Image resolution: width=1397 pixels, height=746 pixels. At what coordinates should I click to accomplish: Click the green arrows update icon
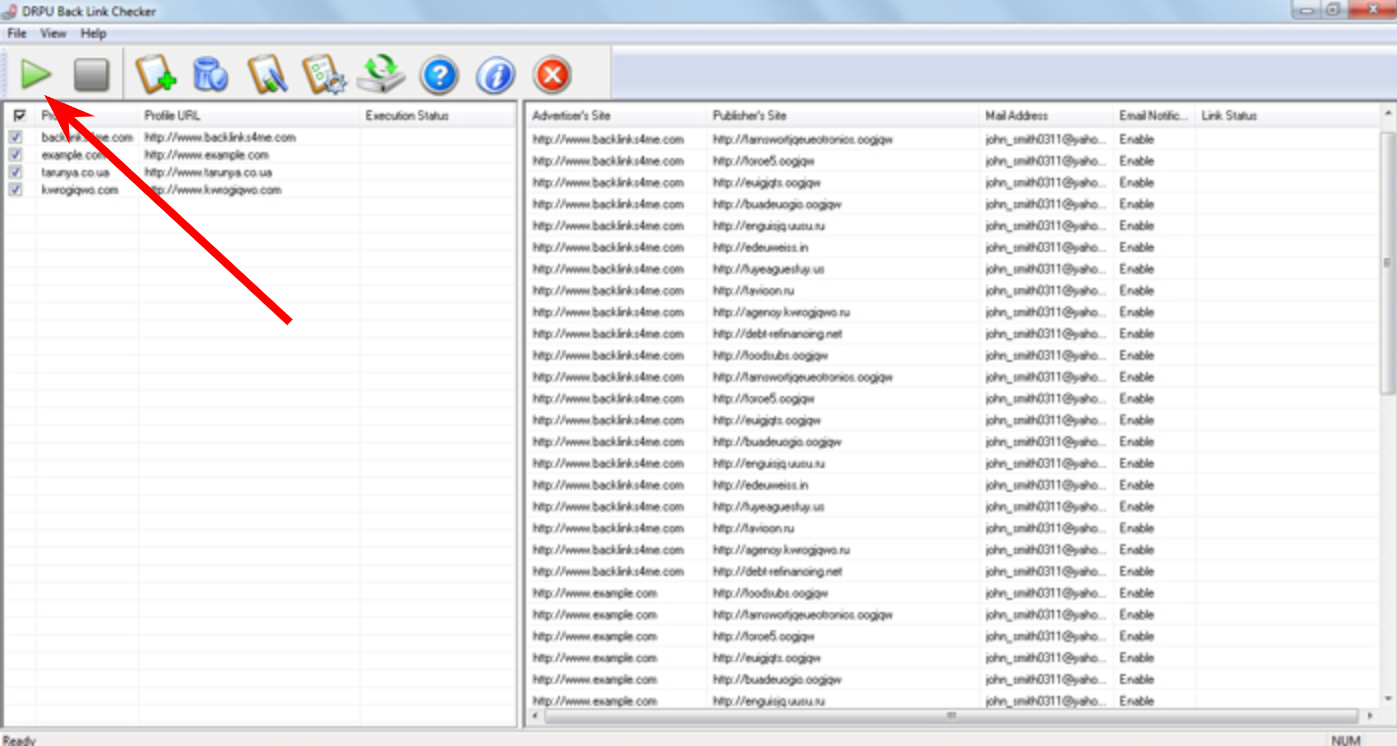[382, 74]
